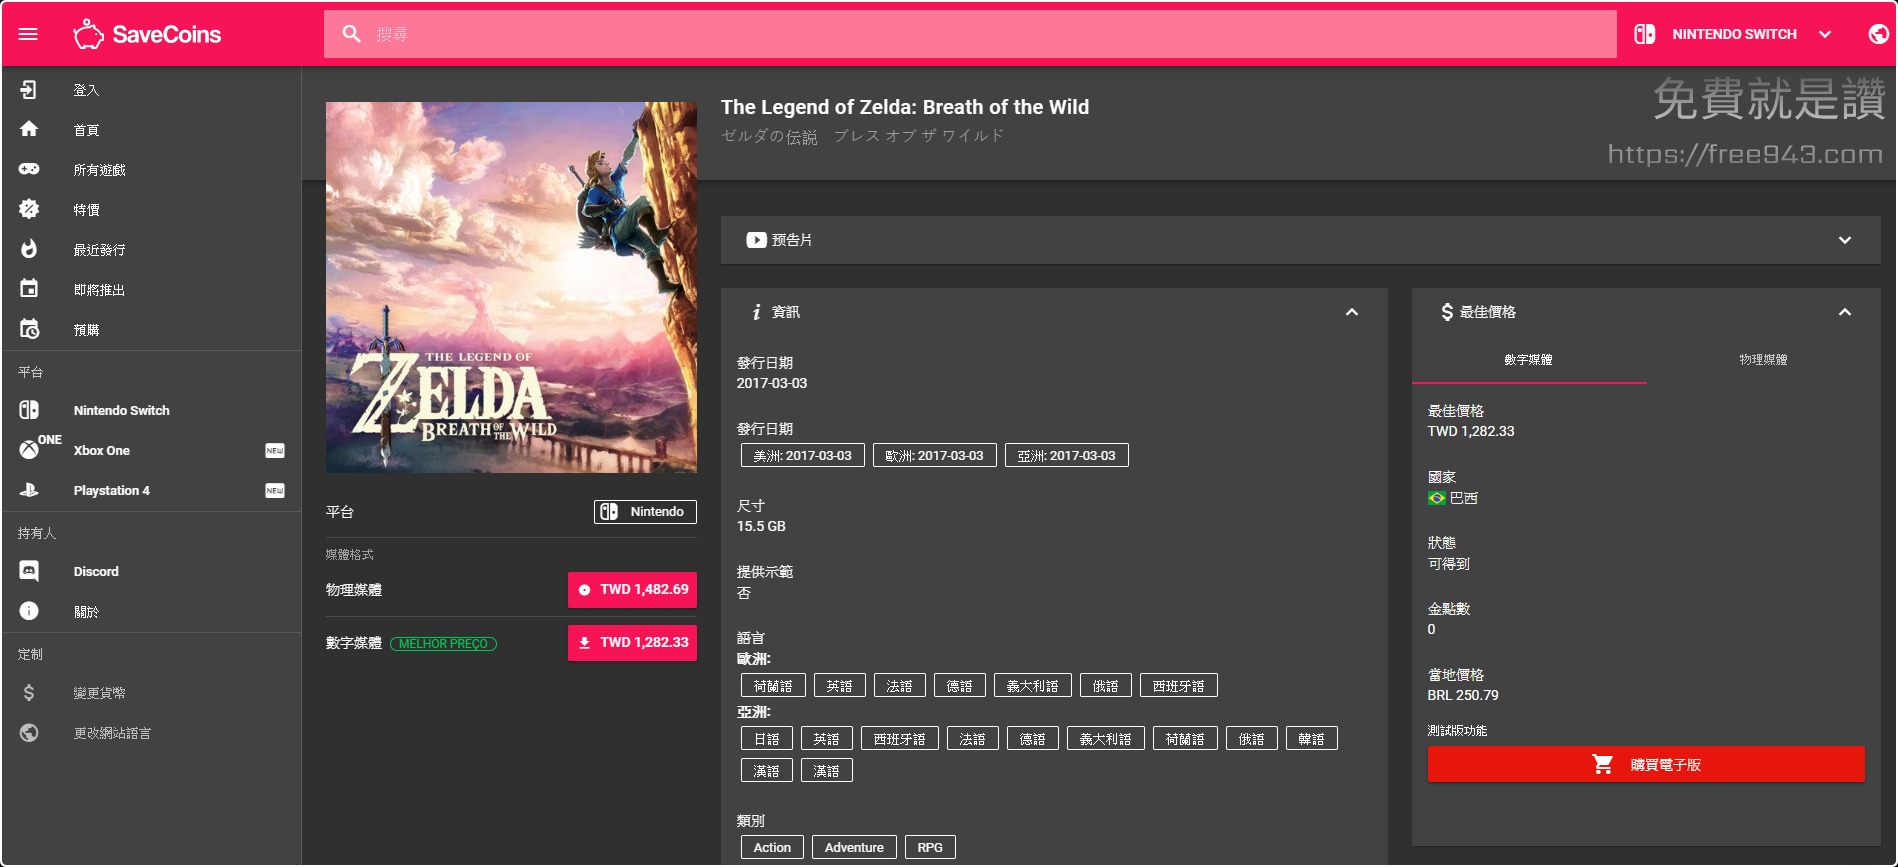Click the SaveCoins piggy bank logo

coord(89,34)
